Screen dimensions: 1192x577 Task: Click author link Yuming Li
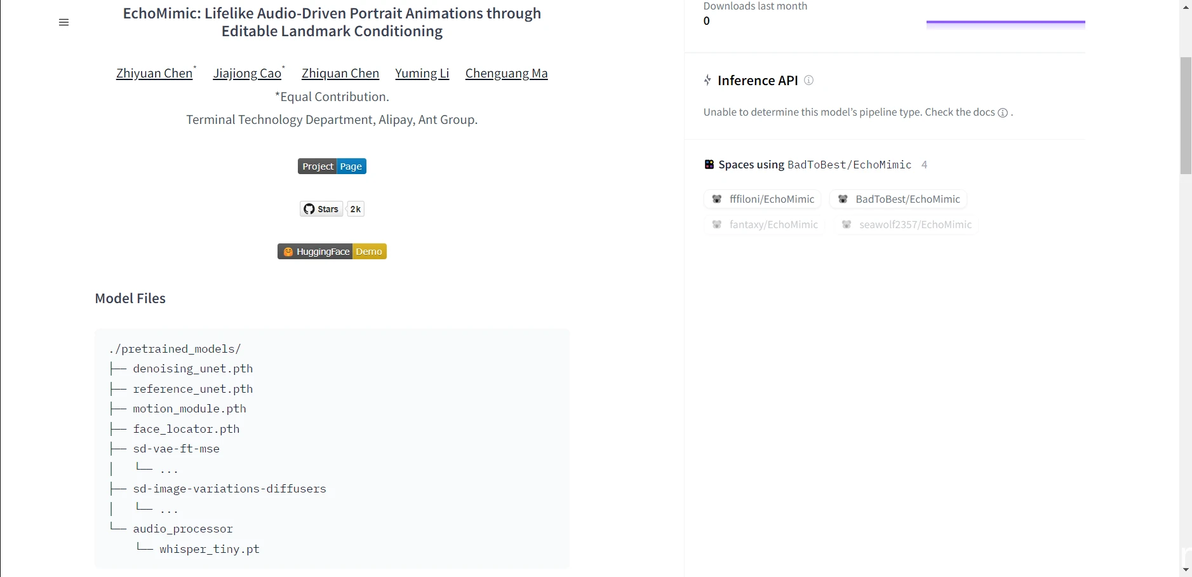point(422,73)
